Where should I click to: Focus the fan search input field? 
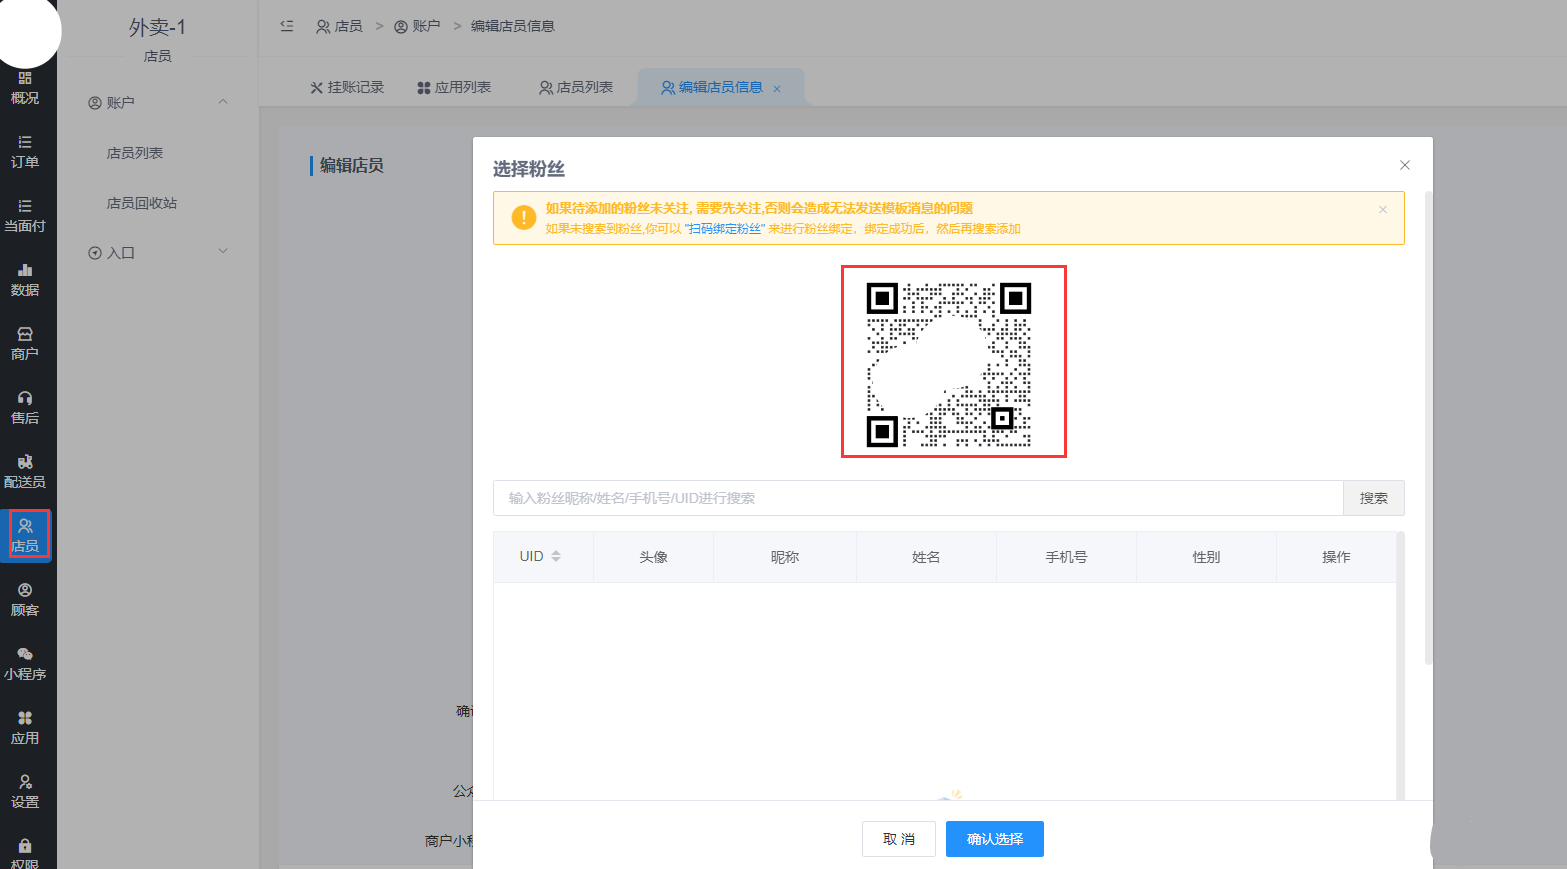[x=918, y=498]
